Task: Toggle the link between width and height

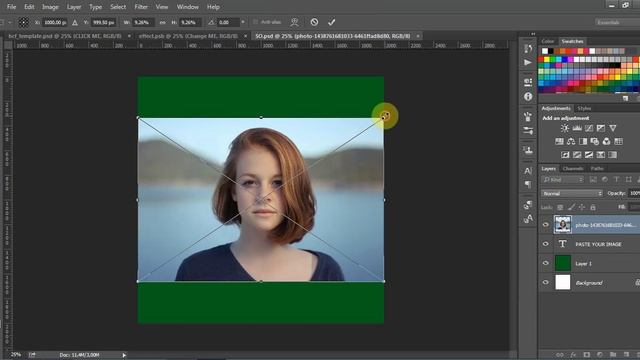Action: coord(162,22)
